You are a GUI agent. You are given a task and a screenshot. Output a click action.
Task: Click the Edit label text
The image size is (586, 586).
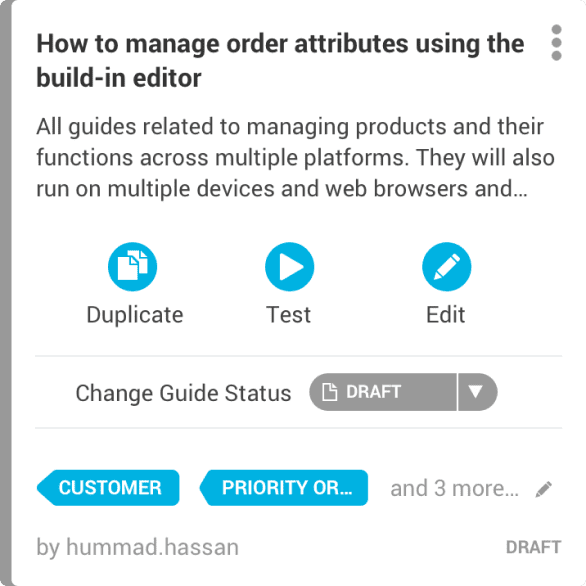445,315
